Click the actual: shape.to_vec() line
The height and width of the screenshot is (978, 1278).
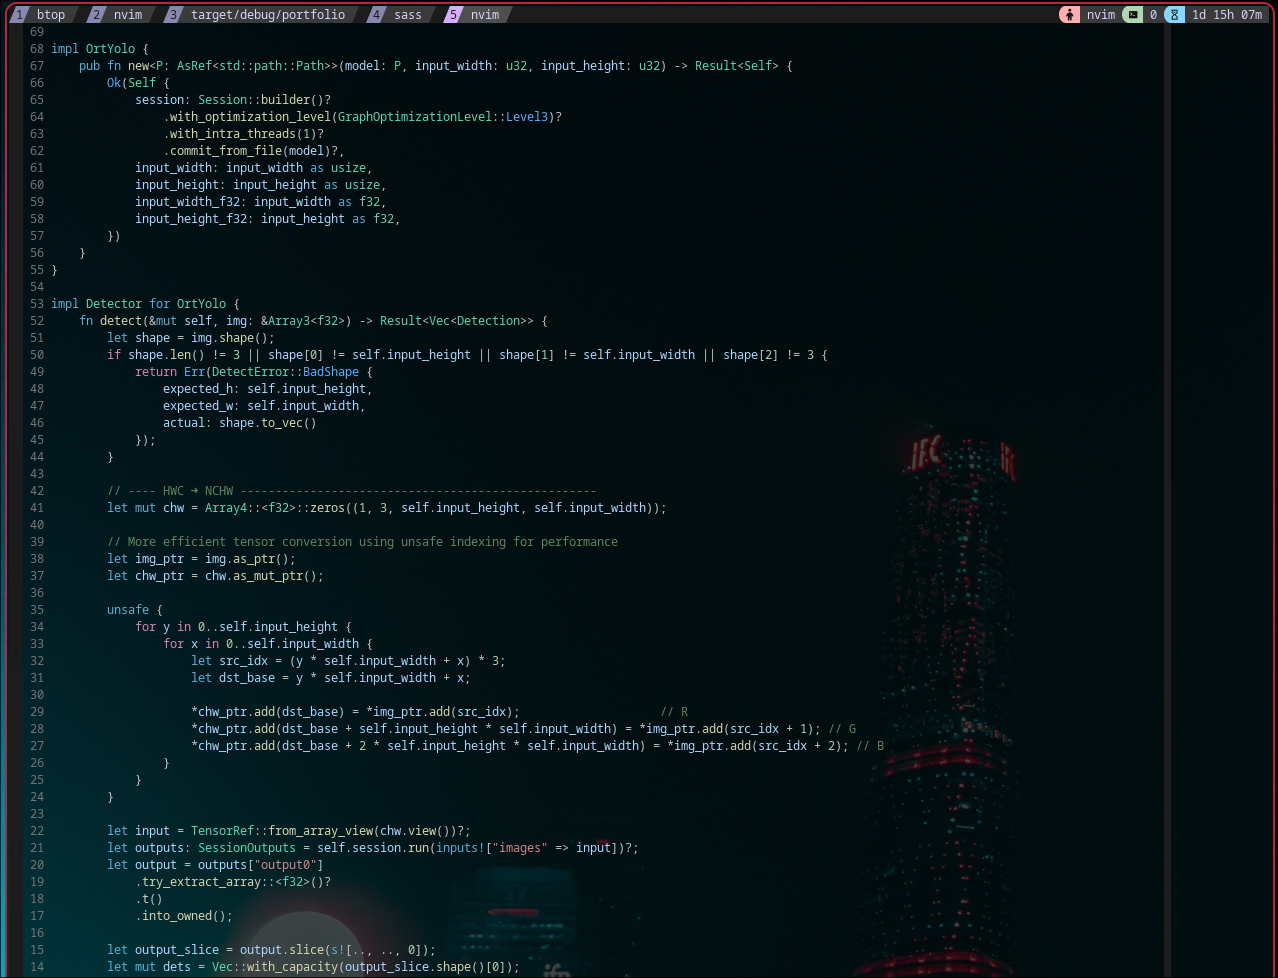240,423
